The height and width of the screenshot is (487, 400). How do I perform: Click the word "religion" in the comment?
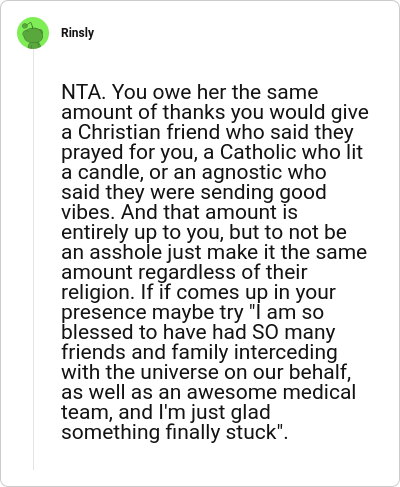pyautogui.click(x=97, y=293)
